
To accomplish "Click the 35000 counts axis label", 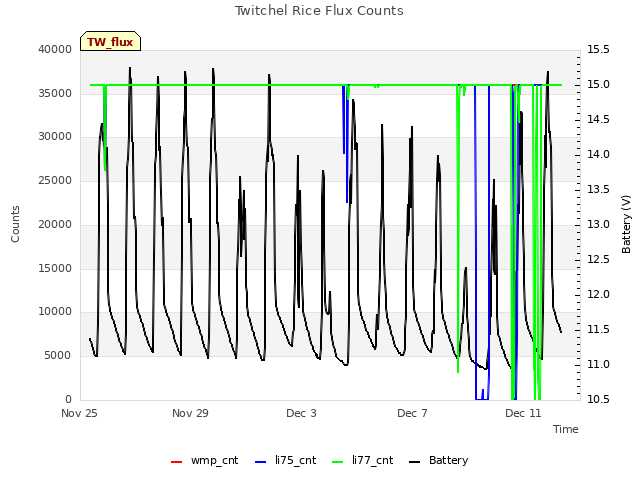I will tap(55, 93).
